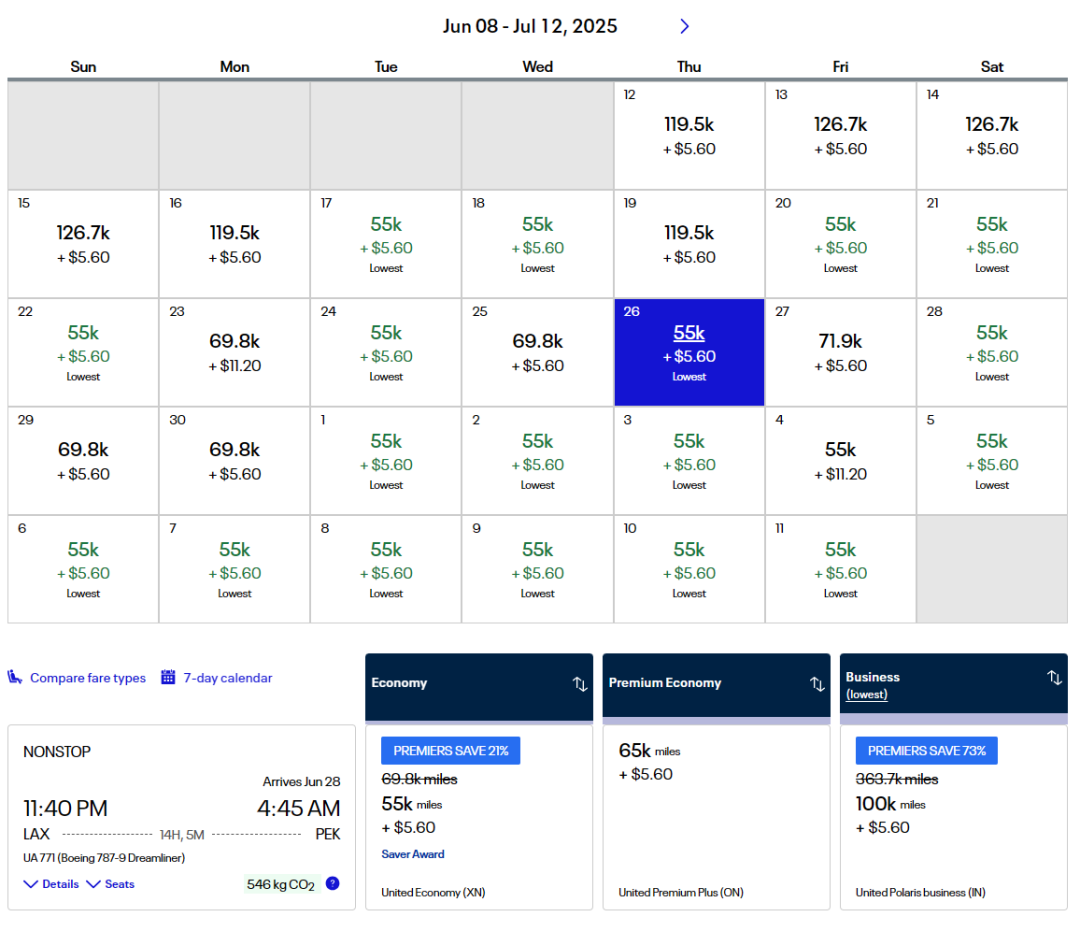Sort Business column with arrows icon

point(1053,678)
